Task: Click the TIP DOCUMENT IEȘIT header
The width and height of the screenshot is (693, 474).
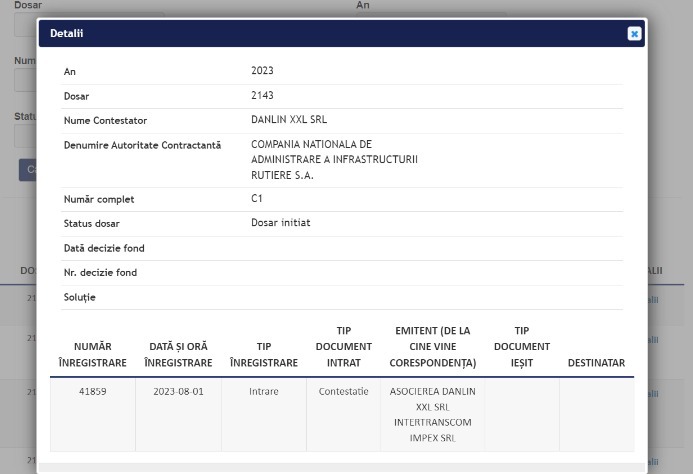Action: tap(522, 347)
